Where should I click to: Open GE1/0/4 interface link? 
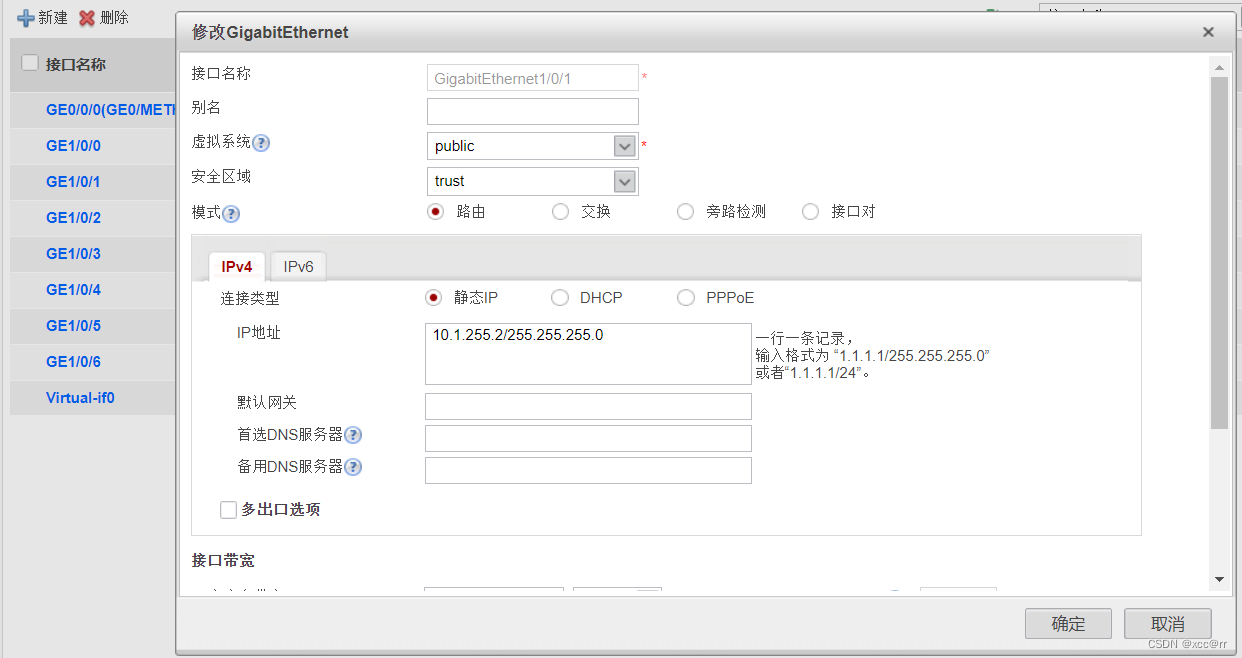(73, 289)
